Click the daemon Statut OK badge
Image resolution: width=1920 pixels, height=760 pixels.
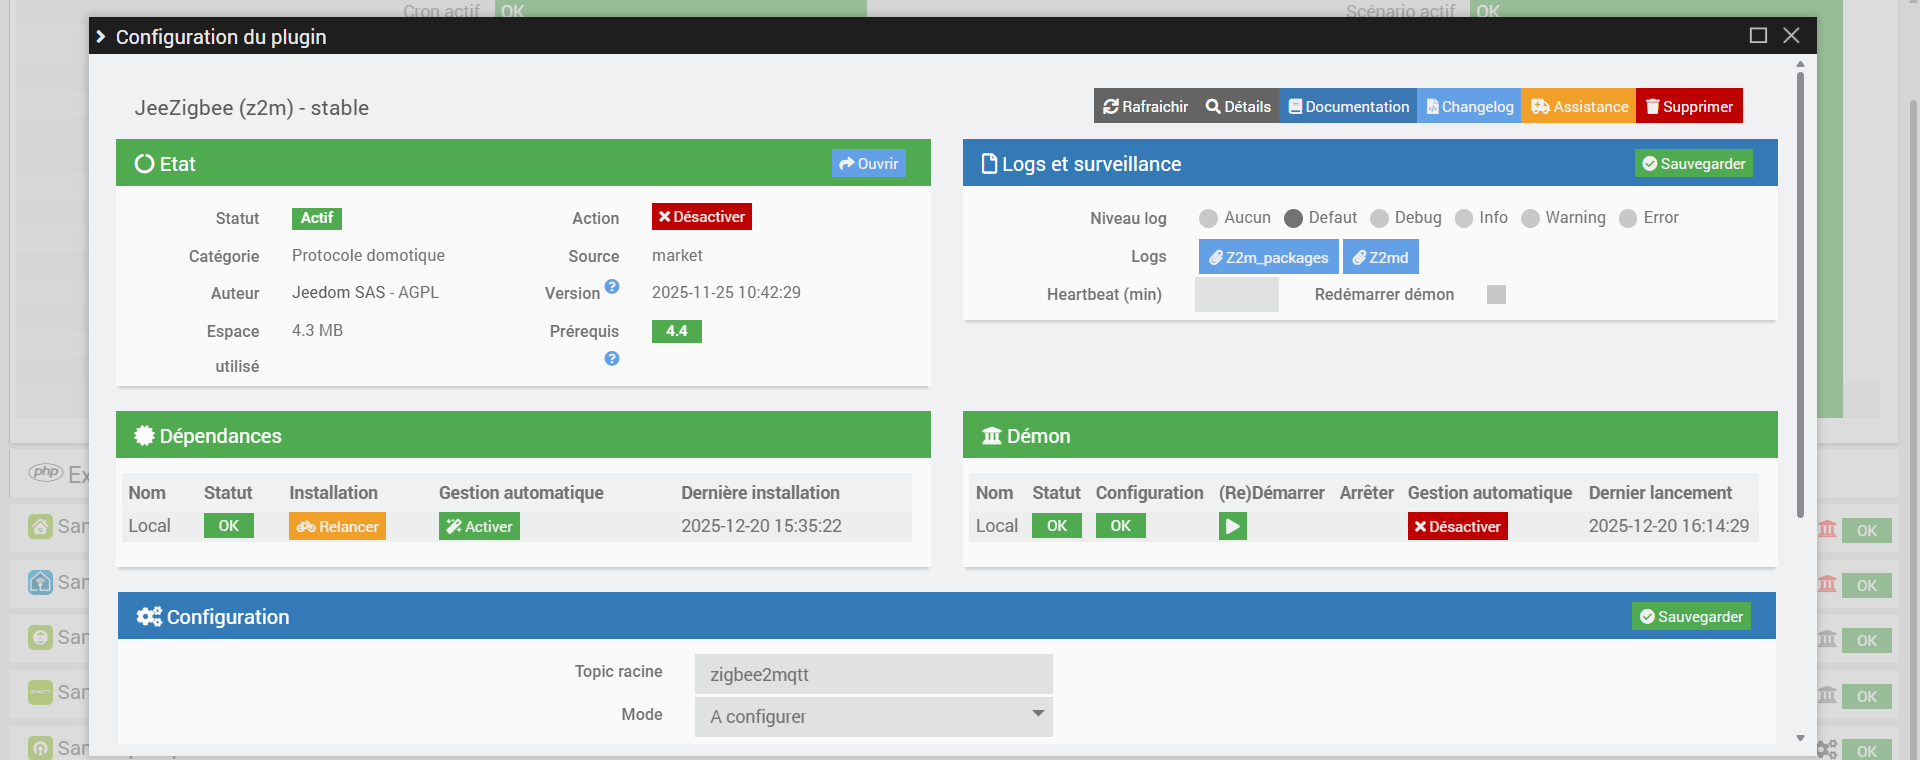1057,526
